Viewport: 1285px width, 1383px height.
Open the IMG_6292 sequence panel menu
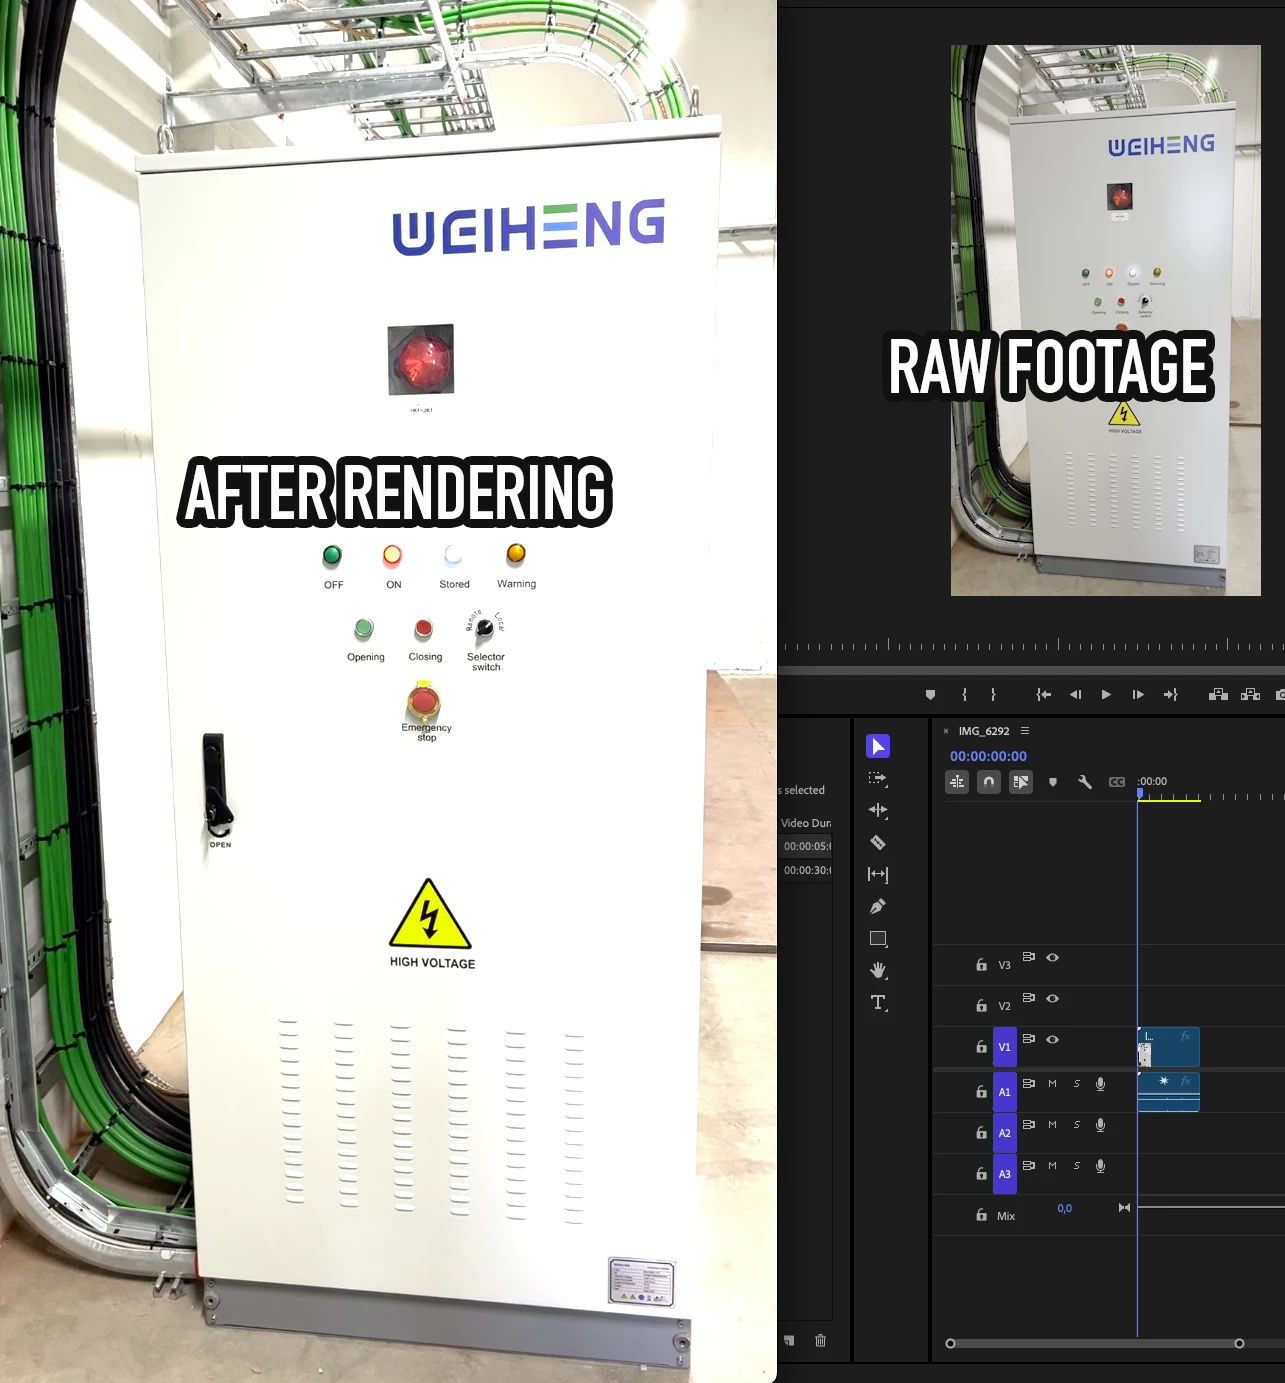[x=1025, y=731]
